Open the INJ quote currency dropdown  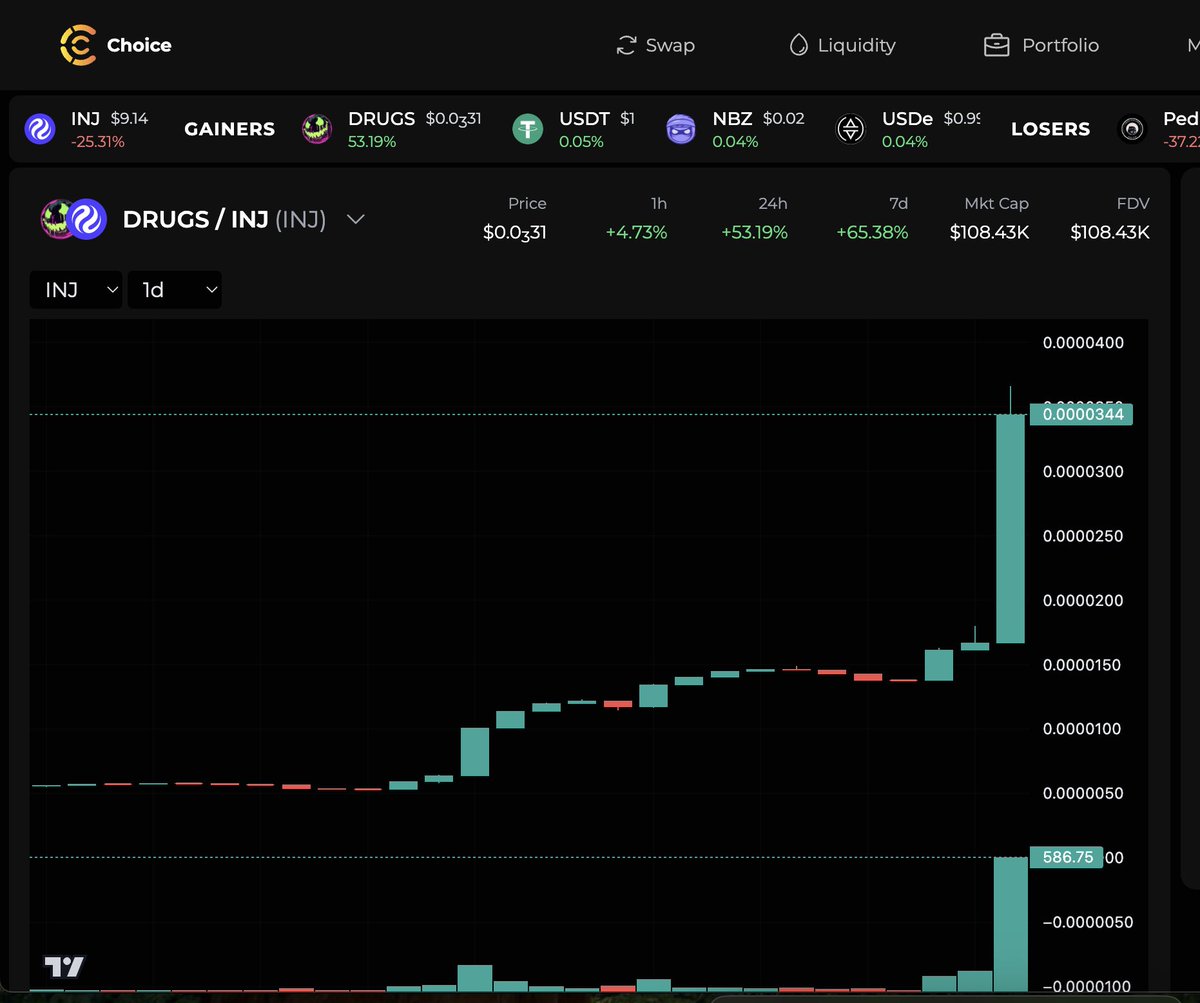click(x=76, y=290)
